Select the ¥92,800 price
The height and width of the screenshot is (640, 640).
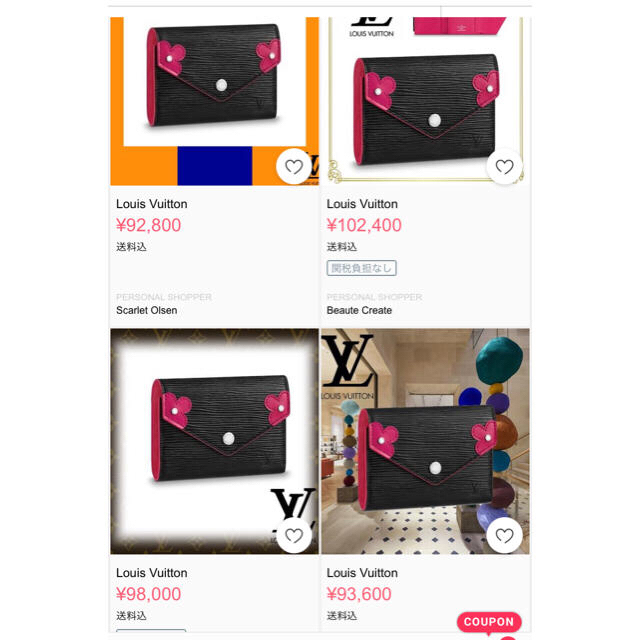click(149, 225)
